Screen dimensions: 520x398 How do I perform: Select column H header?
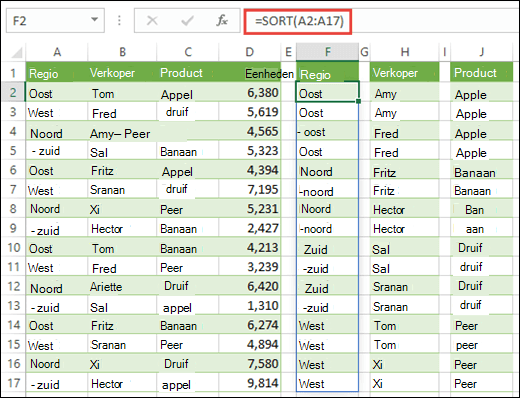pyautogui.click(x=405, y=52)
